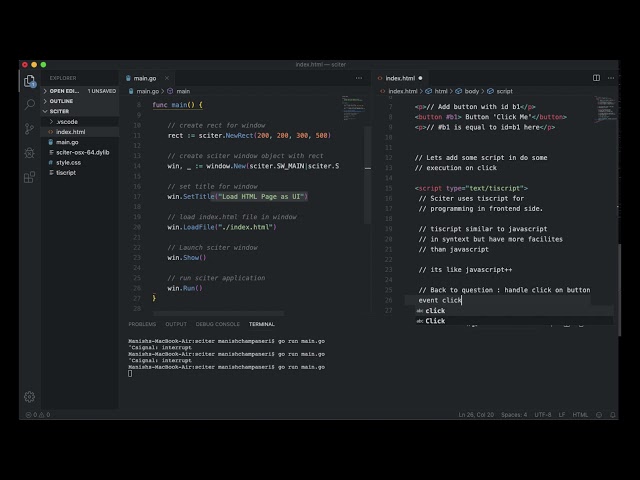Viewport: 640px width, 480px height.
Task: Click the unsaved dot on index.html tab
Action: point(420,78)
